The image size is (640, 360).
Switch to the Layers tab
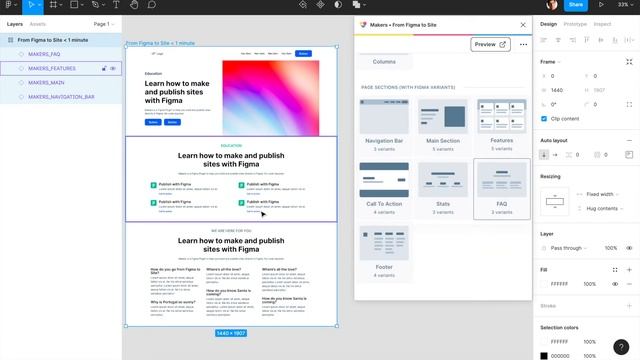click(15, 24)
